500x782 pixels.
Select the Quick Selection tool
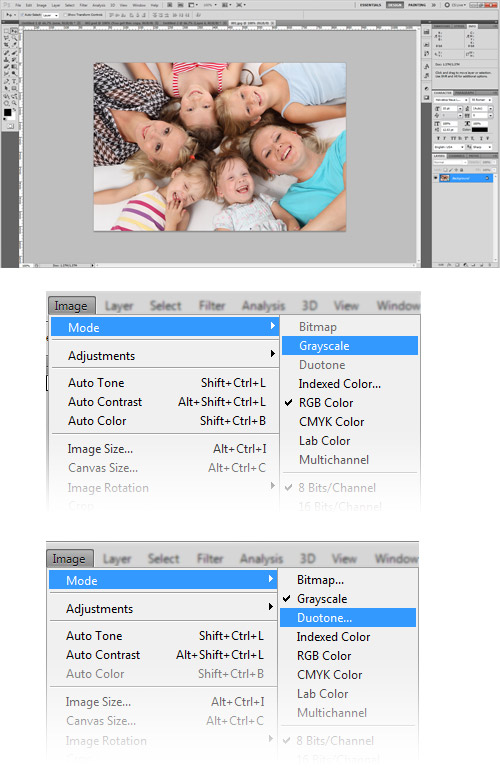tap(14, 38)
